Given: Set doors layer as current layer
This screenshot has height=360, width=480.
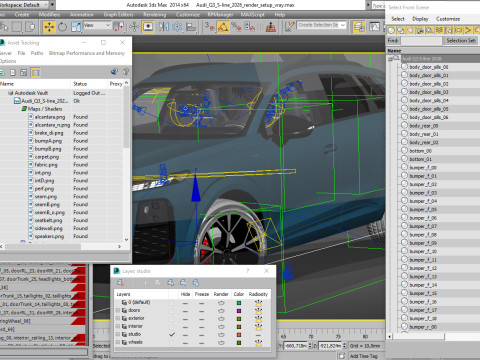Looking at the screenshot, I should tap(172, 310).
